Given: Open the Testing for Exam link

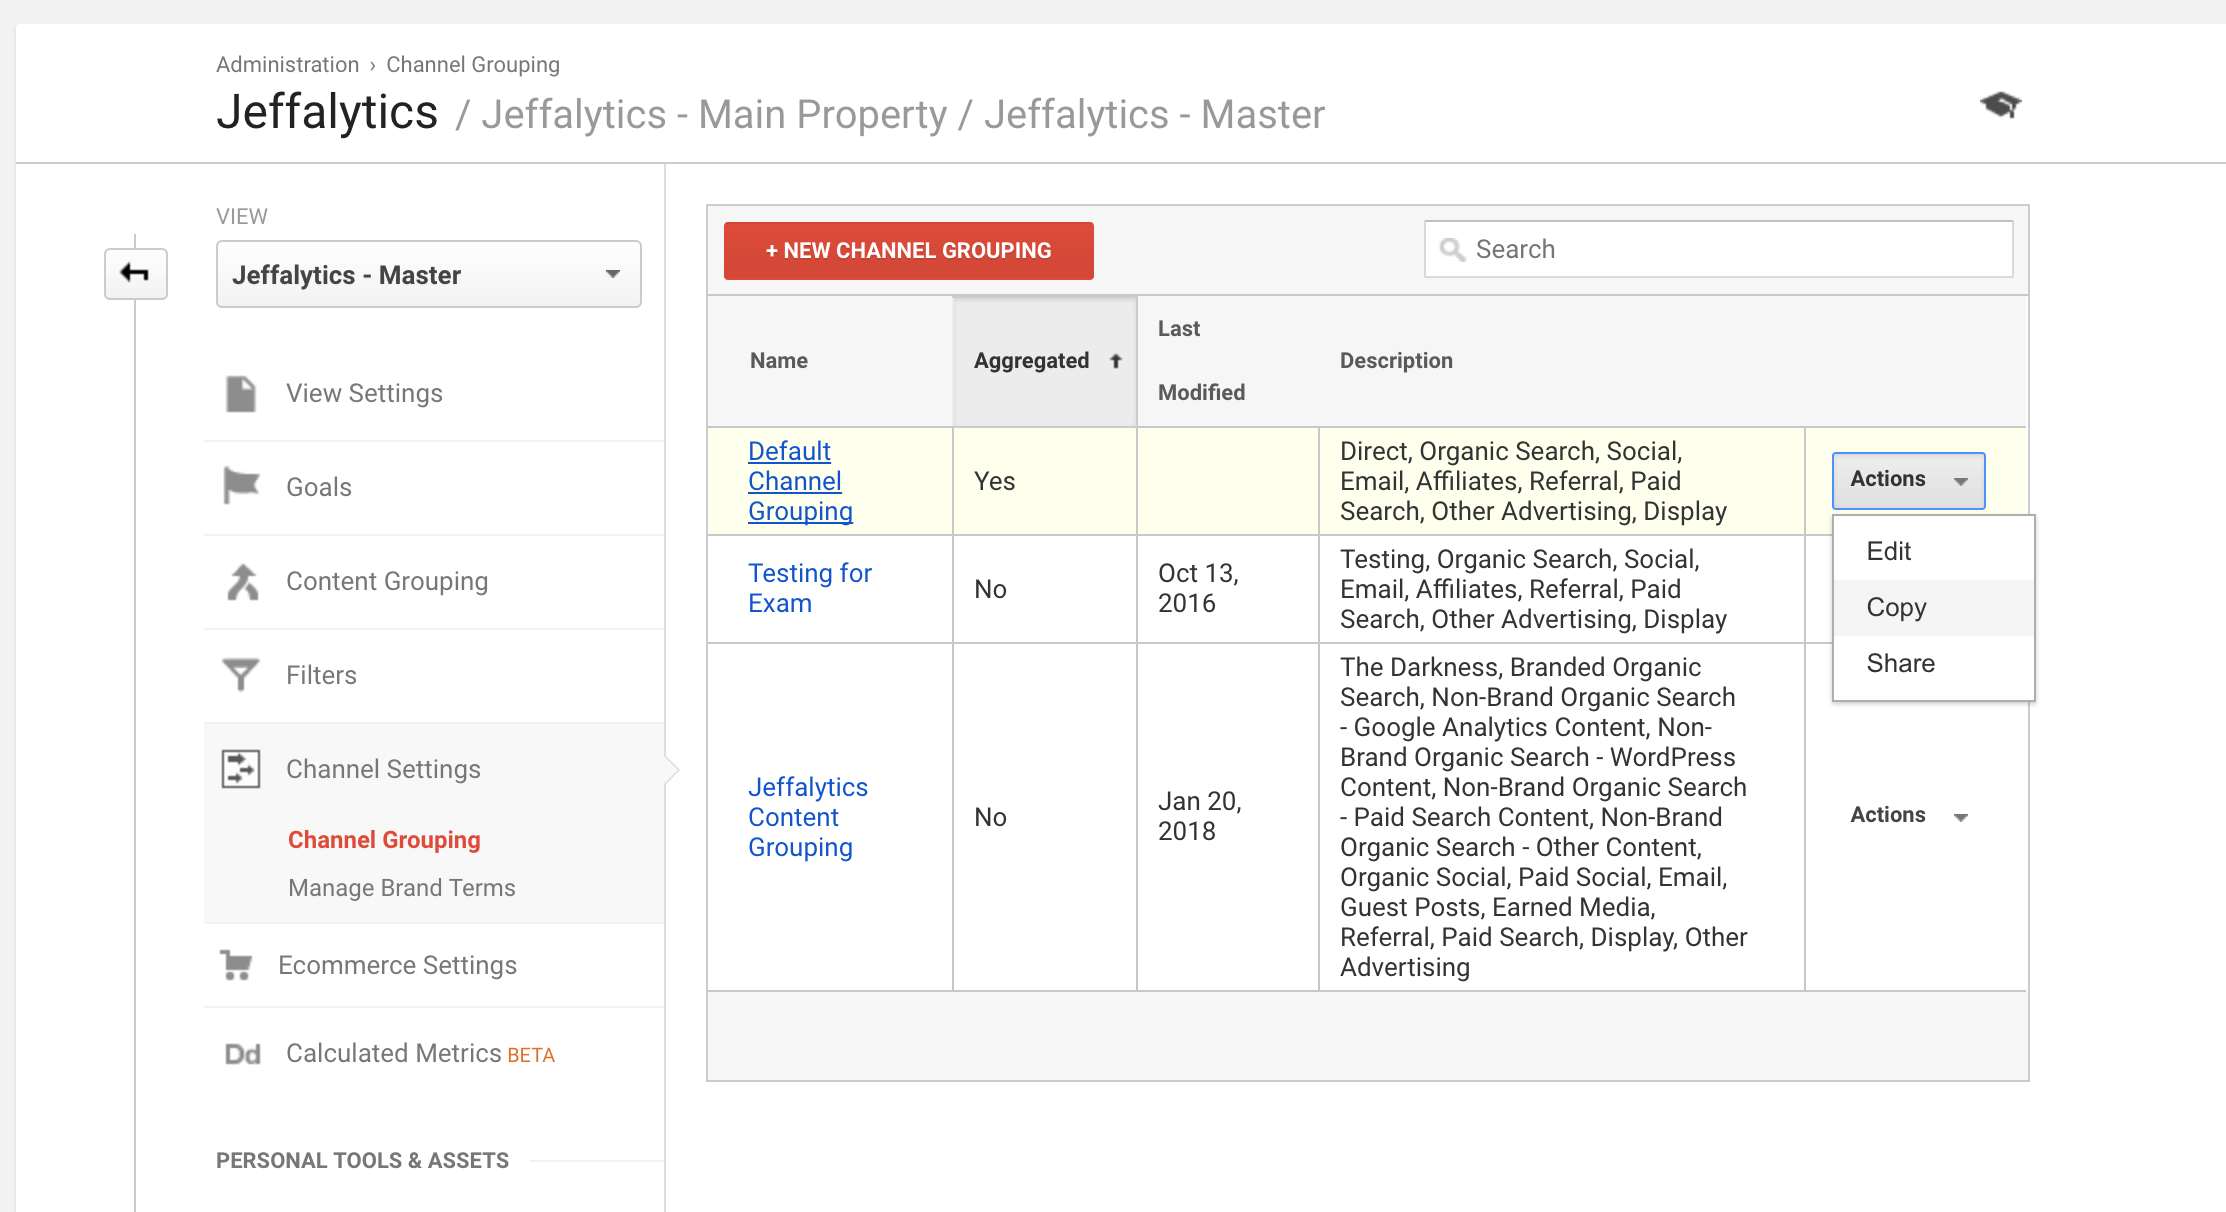Looking at the screenshot, I should point(809,588).
